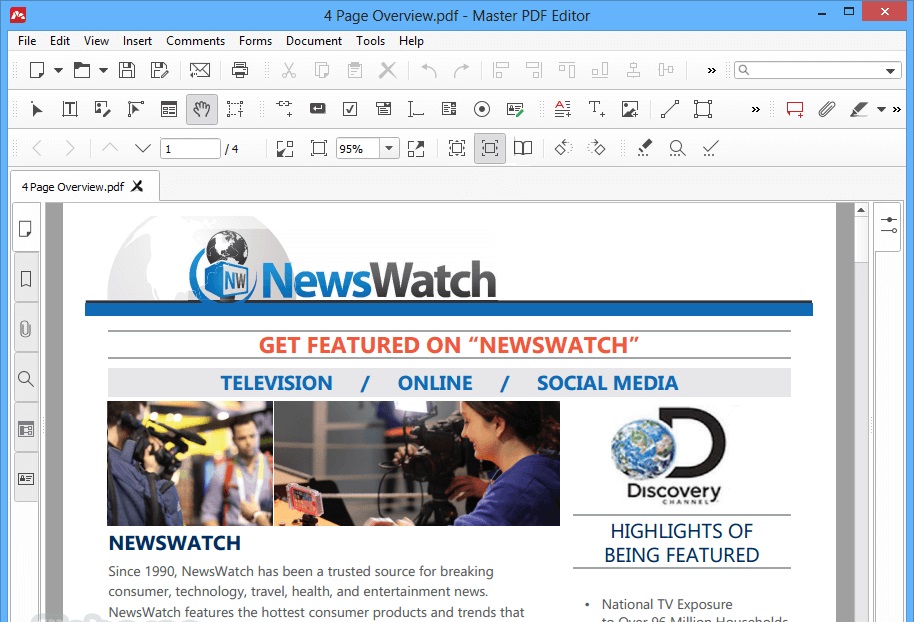Toggle the continuous page layout button
This screenshot has width=914, height=622.
[x=490, y=148]
